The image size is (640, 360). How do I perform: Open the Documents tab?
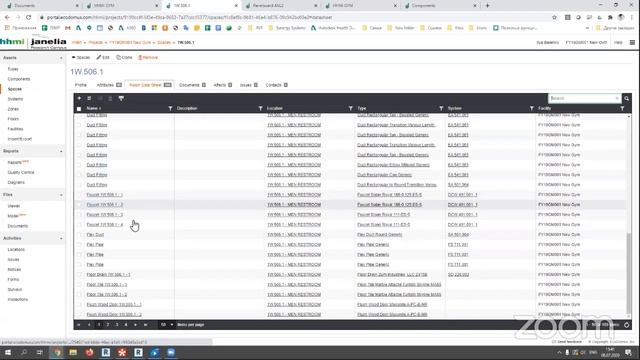click(x=192, y=85)
